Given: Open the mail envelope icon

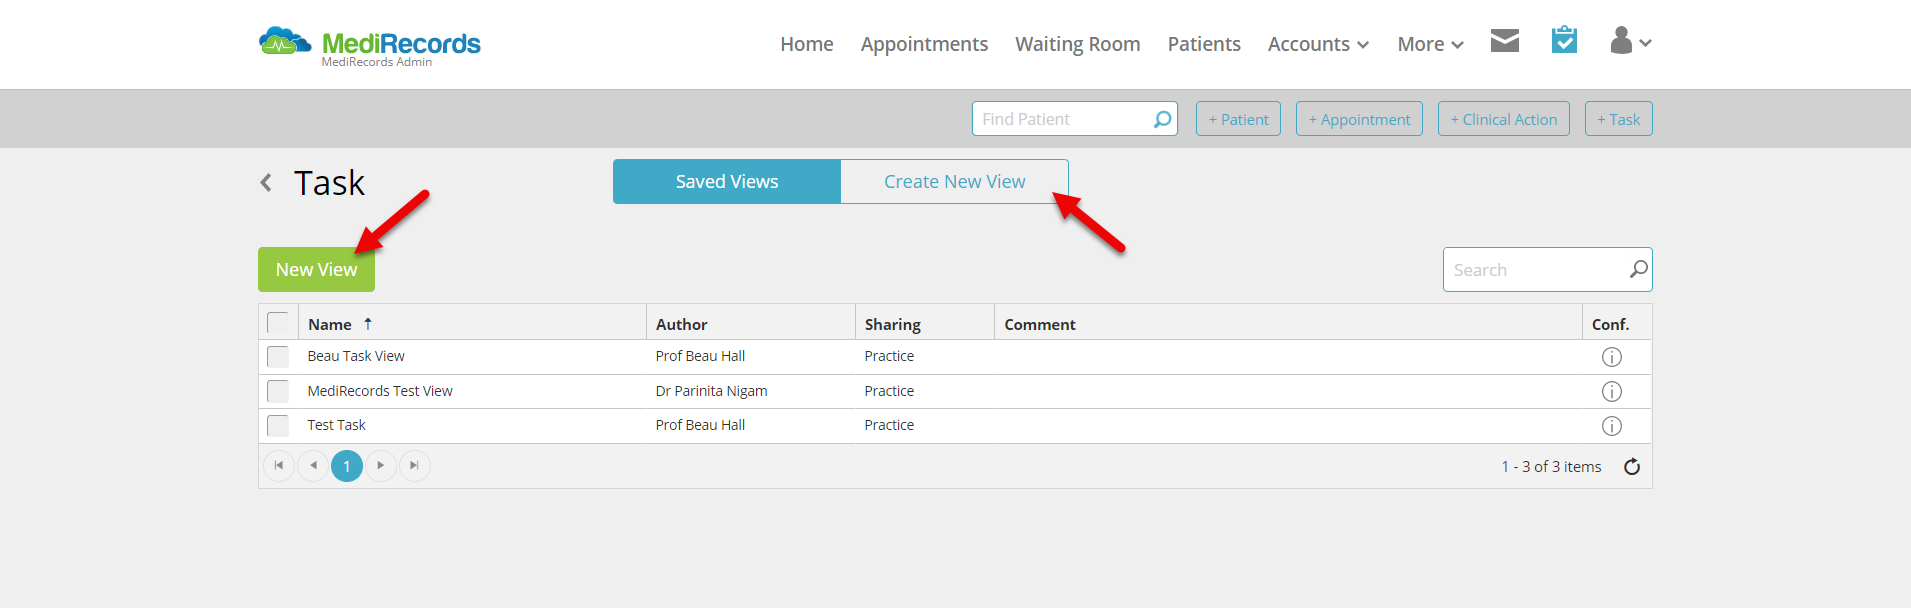Looking at the screenshot, I should [1504, 41].
